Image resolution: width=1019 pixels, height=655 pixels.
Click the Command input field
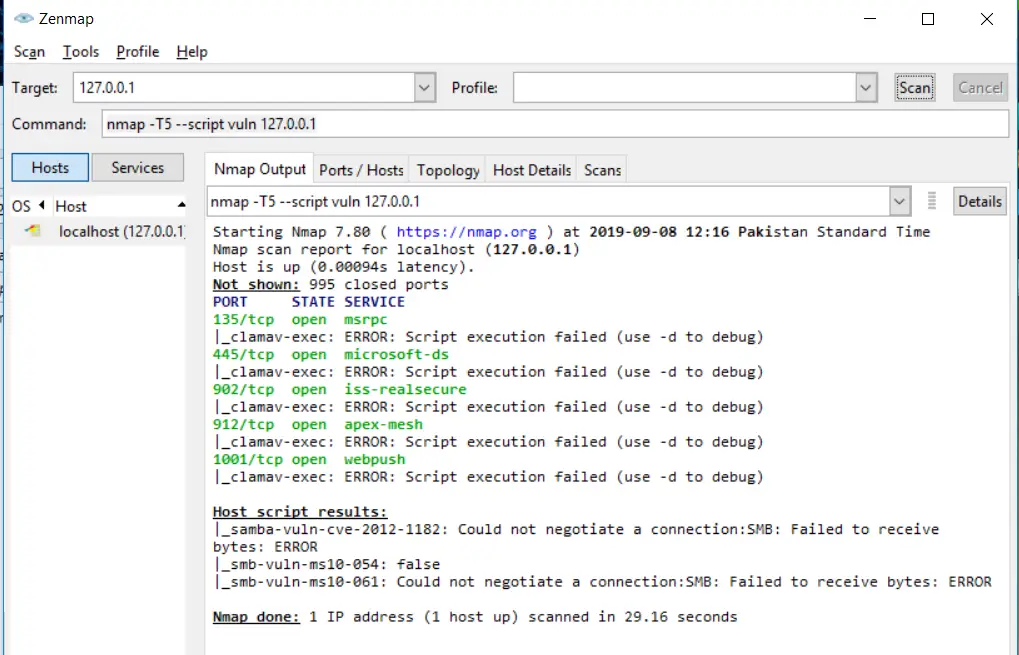[x=555, y=124]
